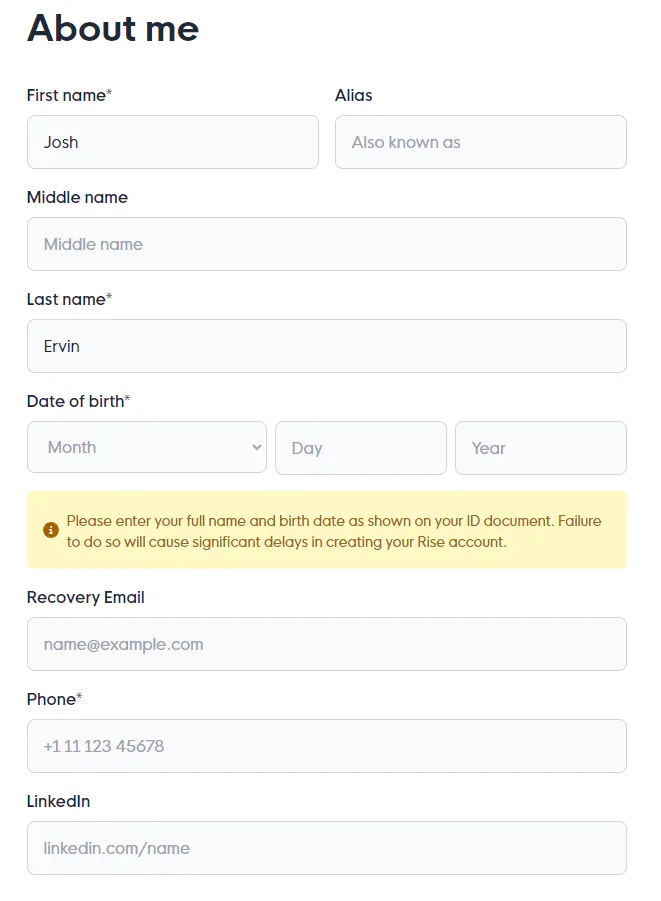Select the Middle name input box
The height and width of the screenshot is (901, 661).
326,244
